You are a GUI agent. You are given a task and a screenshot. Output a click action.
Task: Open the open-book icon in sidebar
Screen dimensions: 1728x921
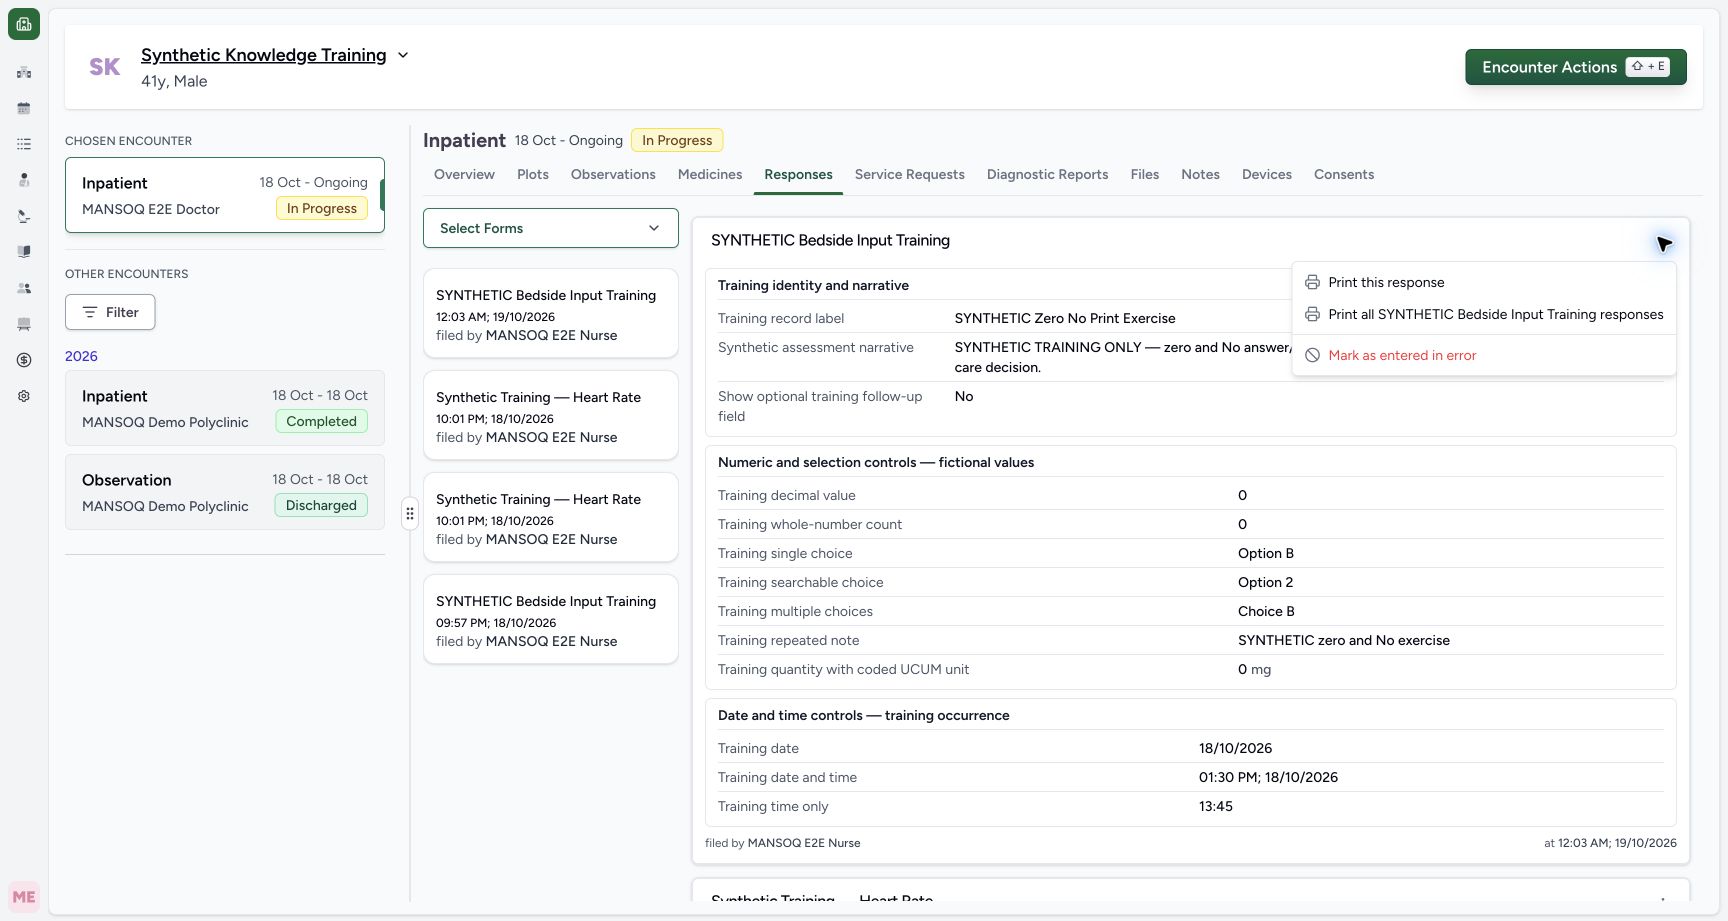pyautogui.click(x=24, y=252)
